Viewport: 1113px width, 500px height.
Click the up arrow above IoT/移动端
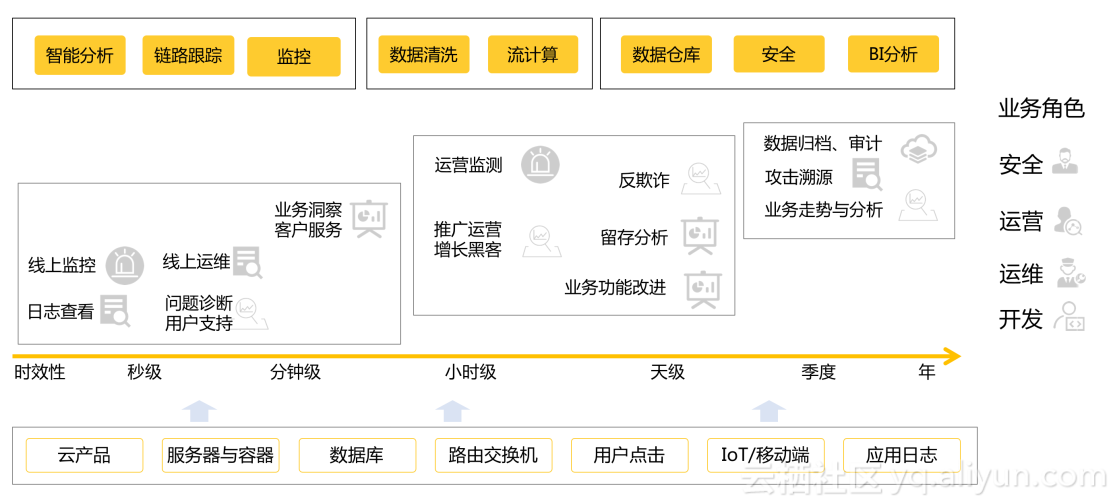(x=769, y=413)
